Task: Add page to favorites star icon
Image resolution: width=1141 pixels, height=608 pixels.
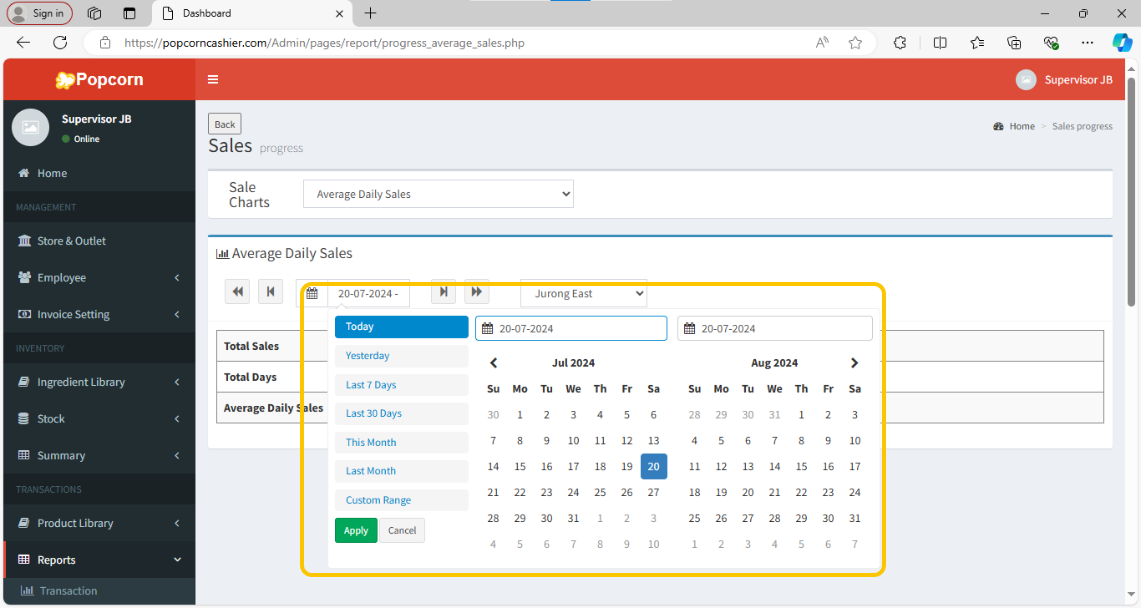Action: 855,43
